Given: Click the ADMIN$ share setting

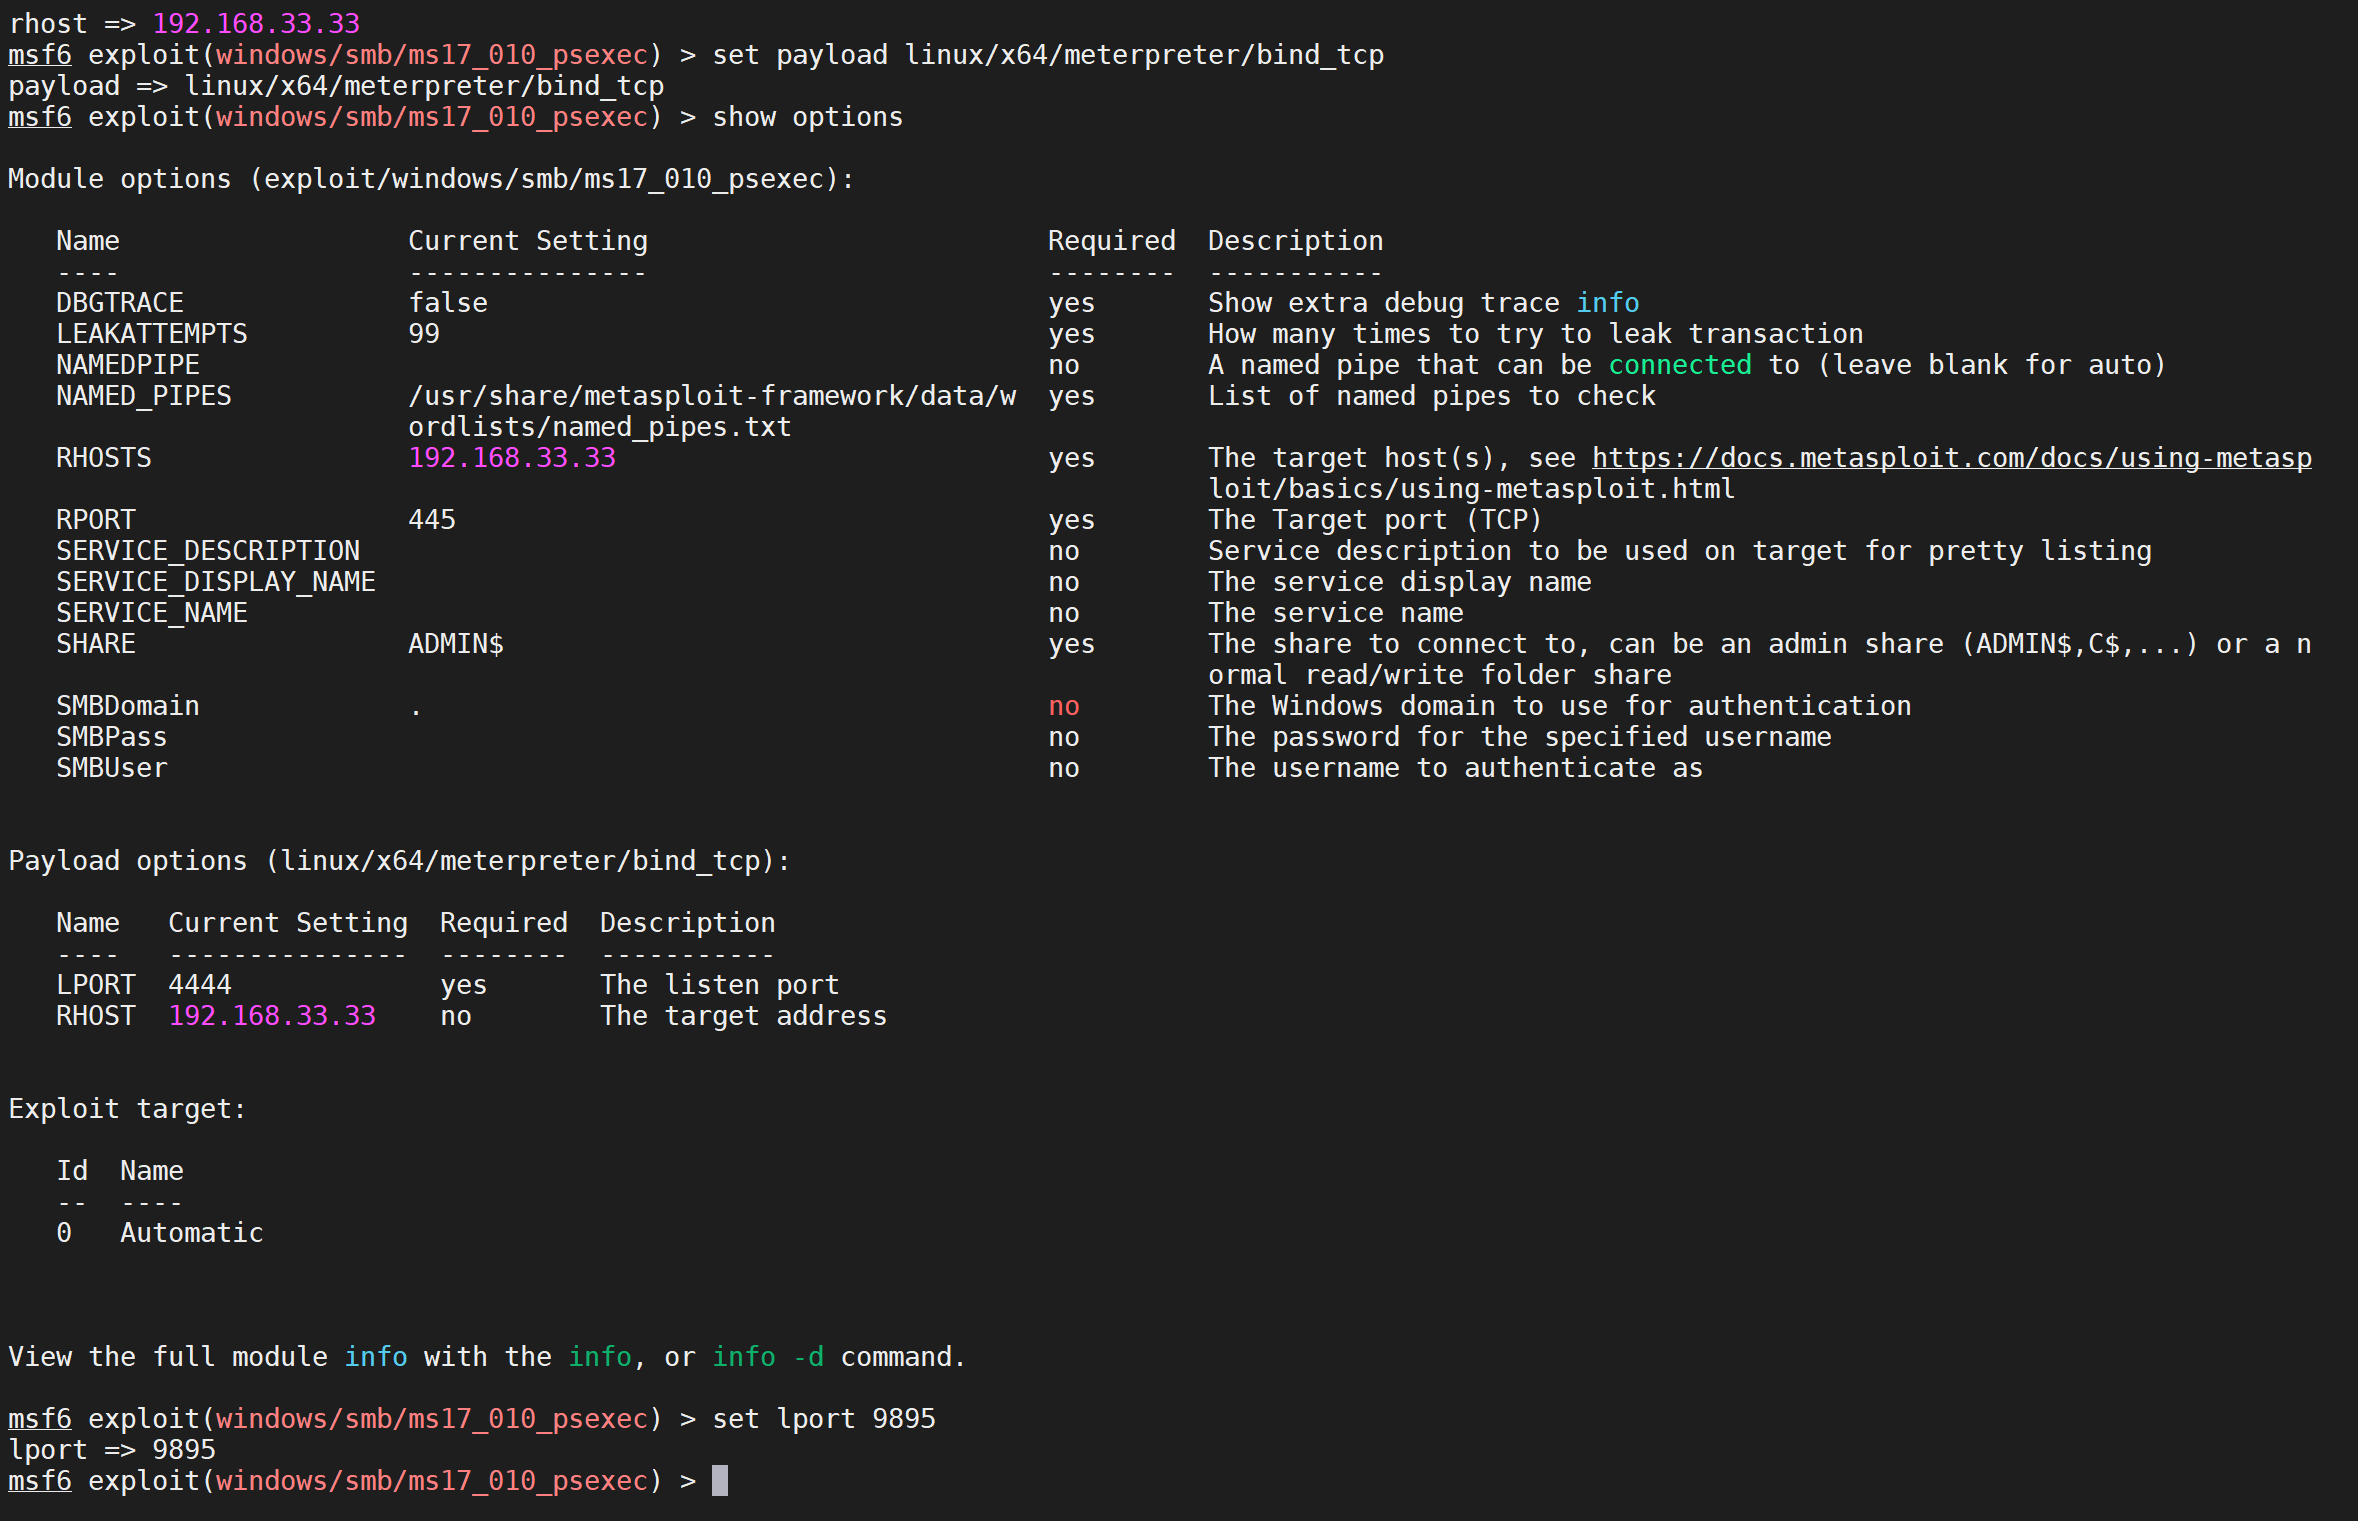Looking at the screenshot, I should (x=455, y=644).
